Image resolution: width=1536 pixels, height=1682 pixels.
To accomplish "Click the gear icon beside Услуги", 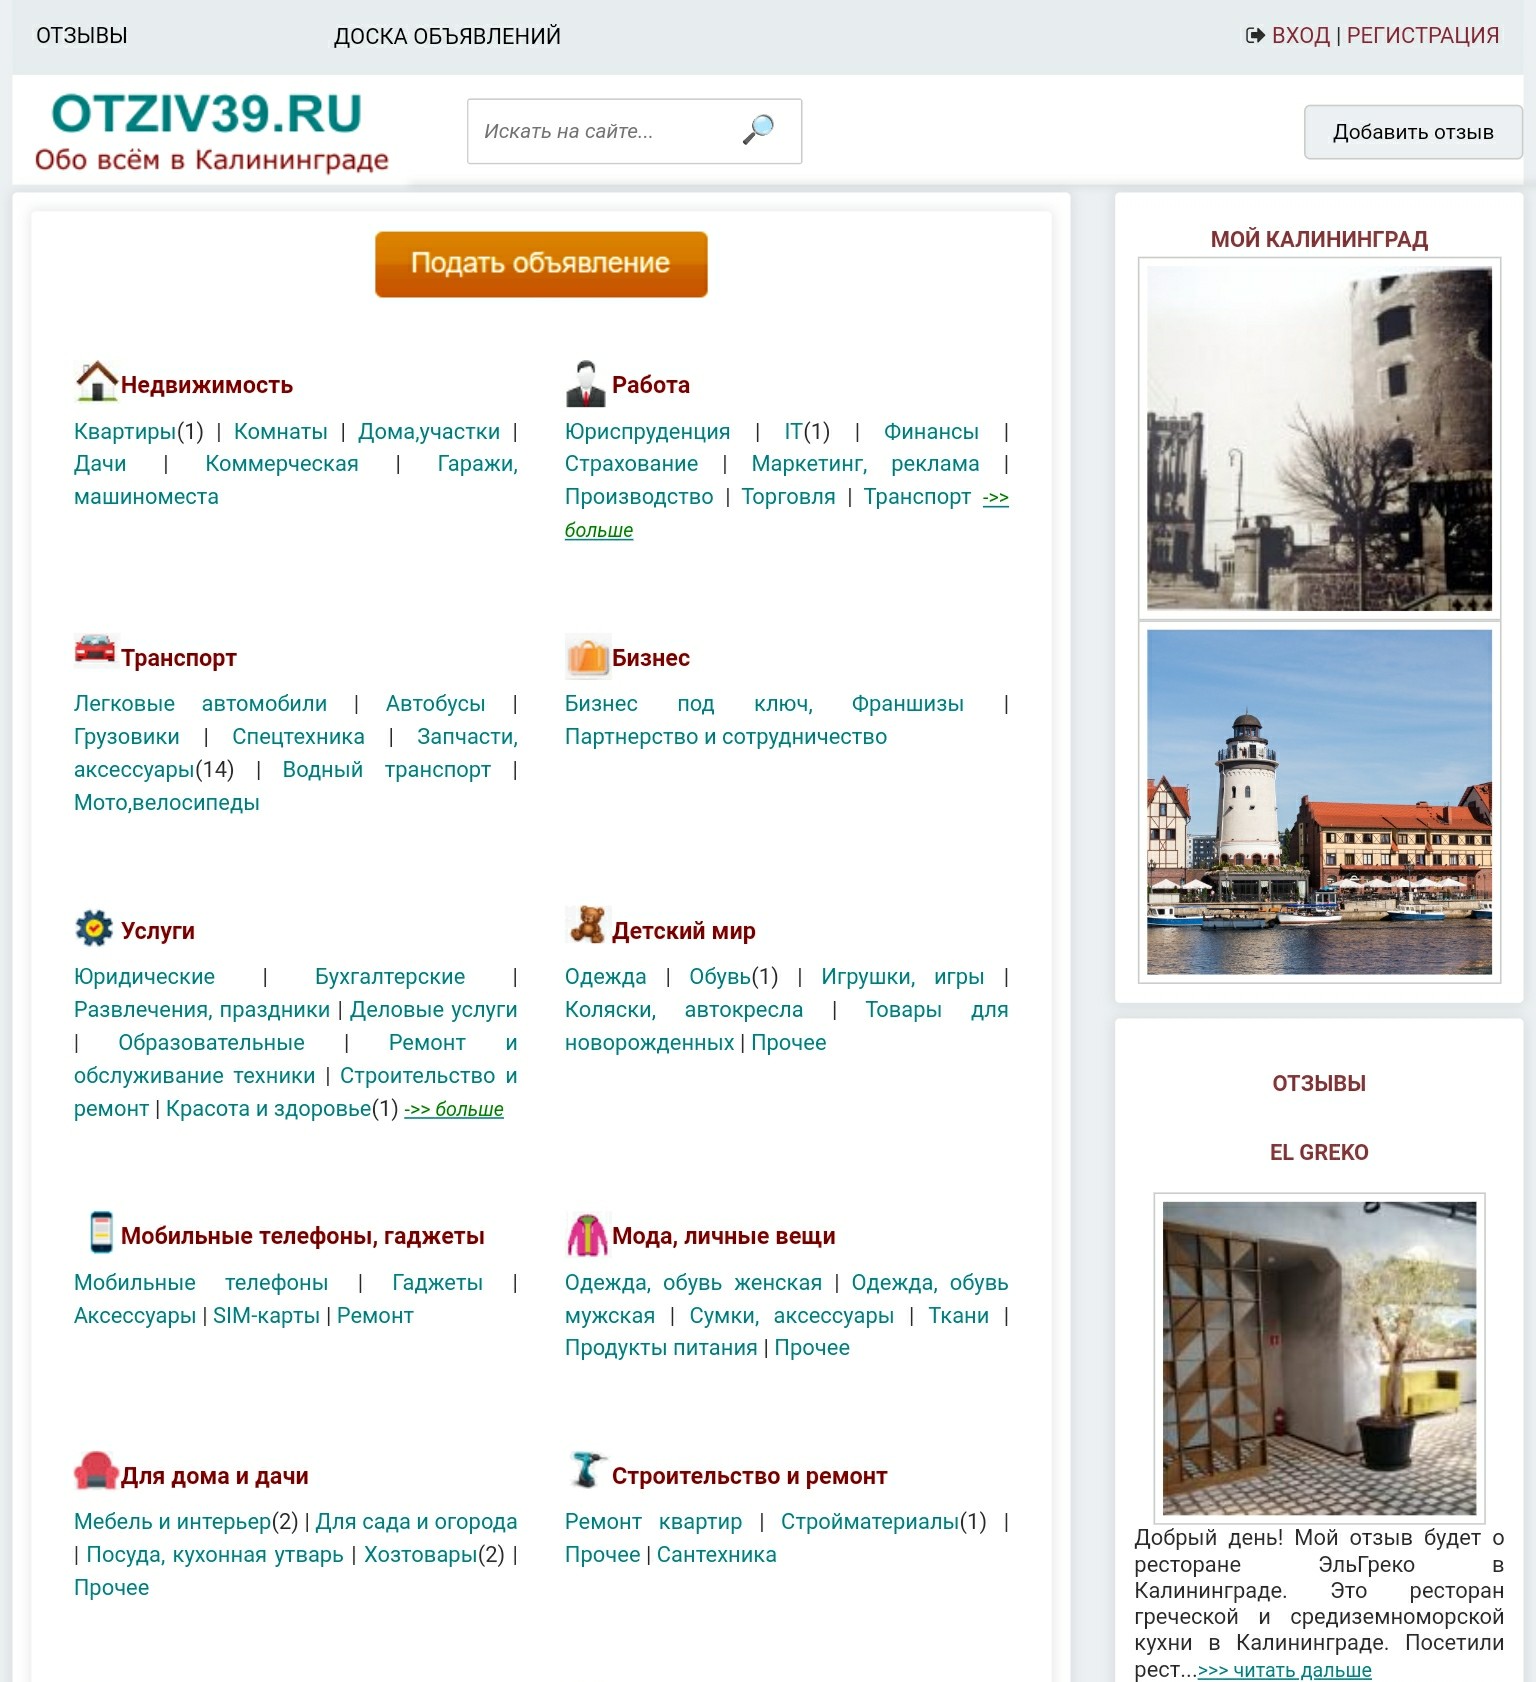I will [x=94, y=928].
